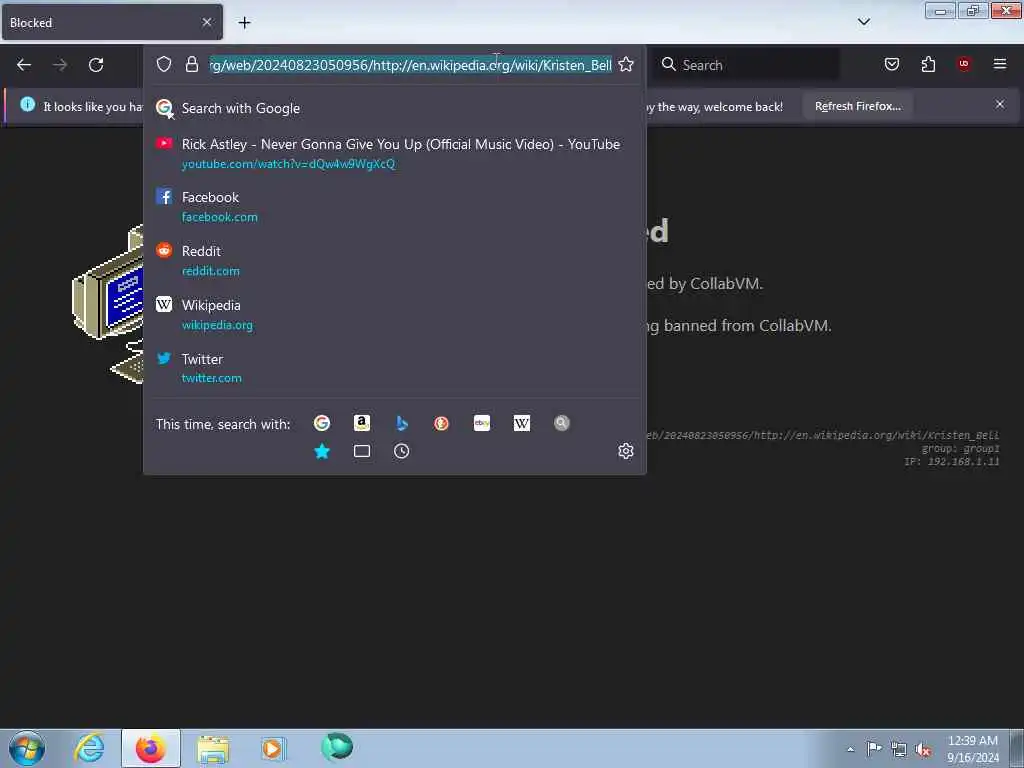Search open tabs using the tab icon

click(362, 451)
